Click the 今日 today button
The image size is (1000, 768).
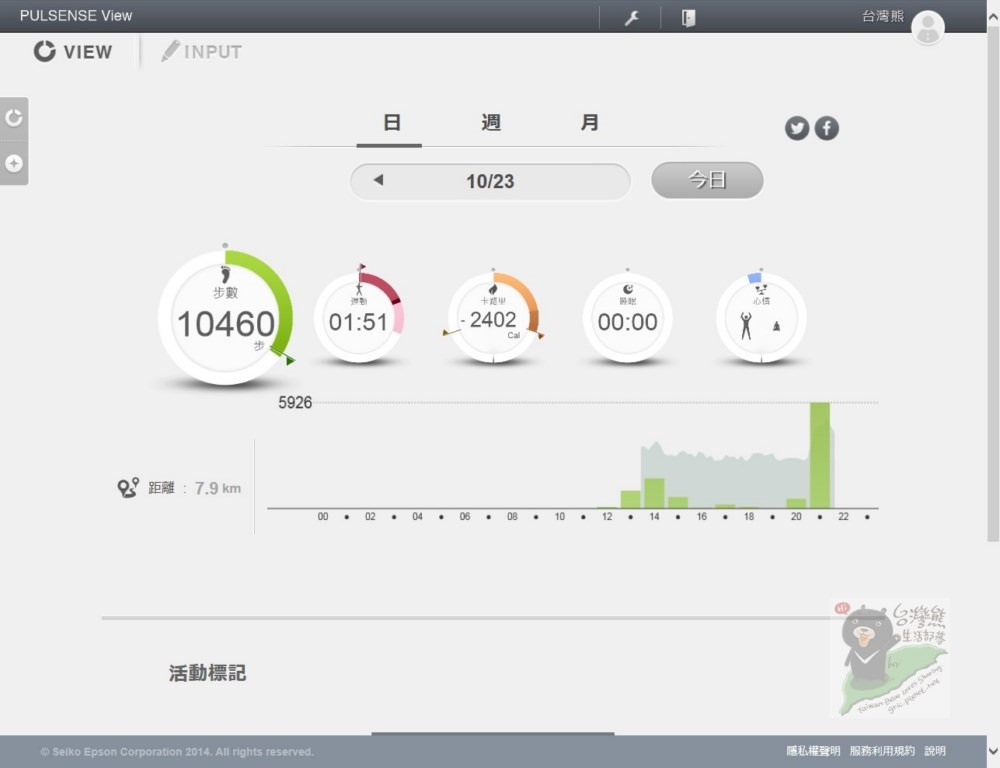[x=707, y=180]
